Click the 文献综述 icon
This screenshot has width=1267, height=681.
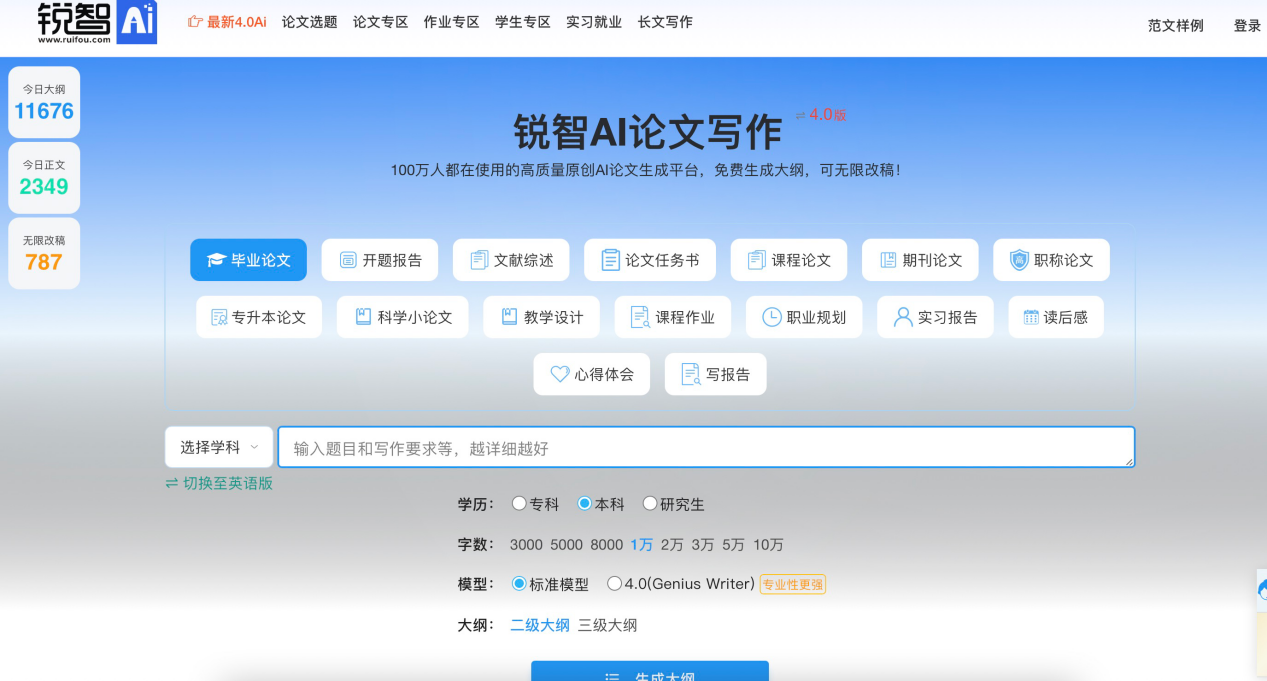point(479,260)
